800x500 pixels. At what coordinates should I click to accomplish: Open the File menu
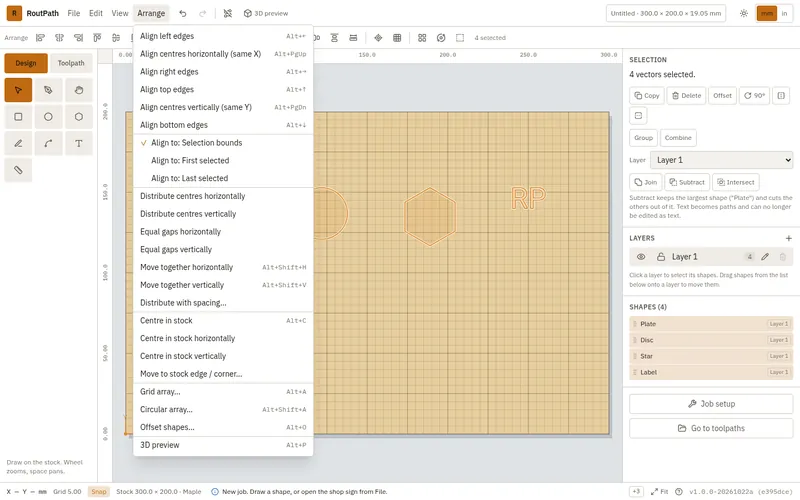(74, 13)
